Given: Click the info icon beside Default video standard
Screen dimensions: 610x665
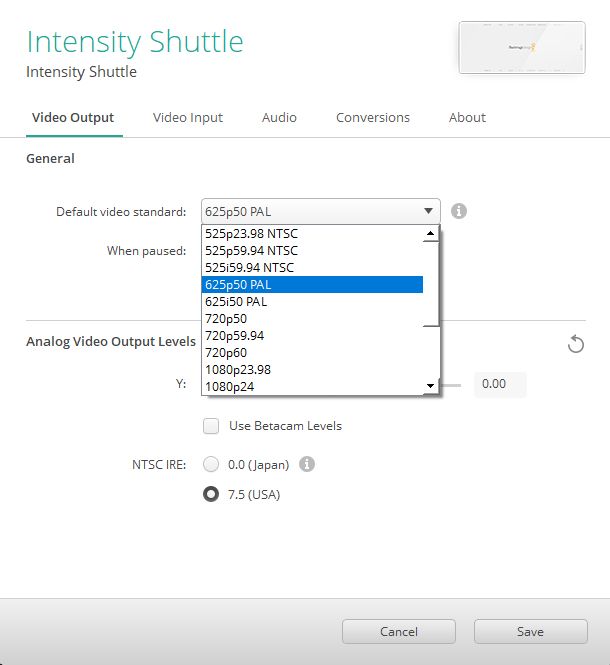Looking at the screenshot, I should [459, 211].
